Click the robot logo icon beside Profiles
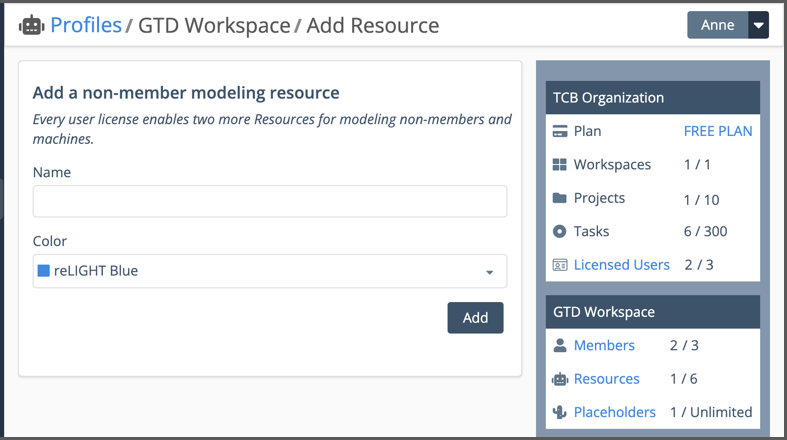This screenshot has height=440, width=787. click(x=31, y=26)
